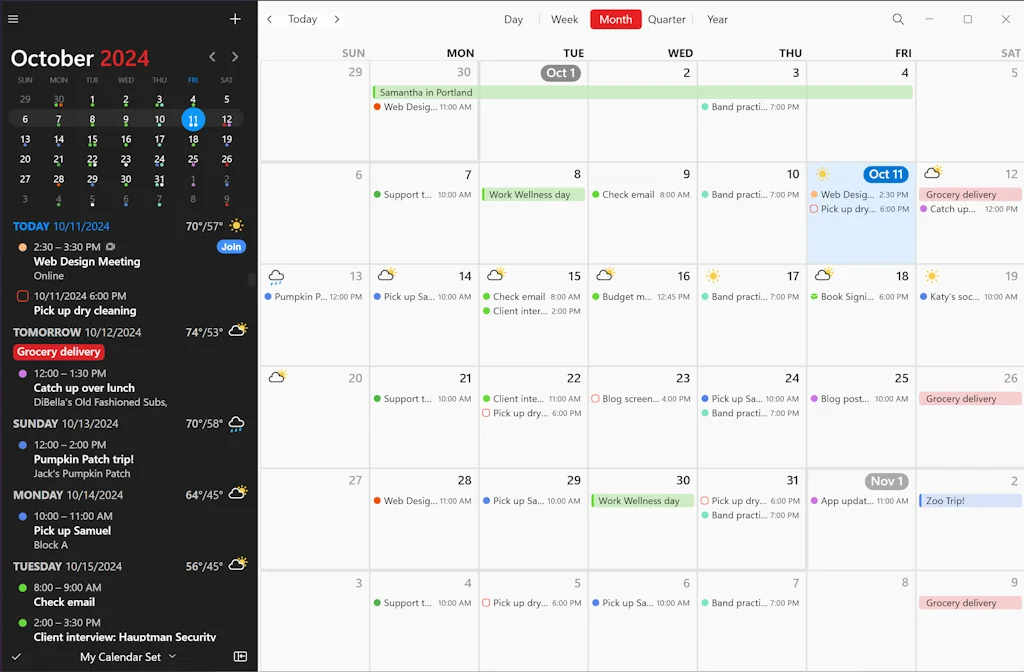Switch to the Quarter view tab
The height and width of the screenshot is (672, 1024).
point(666,19)
